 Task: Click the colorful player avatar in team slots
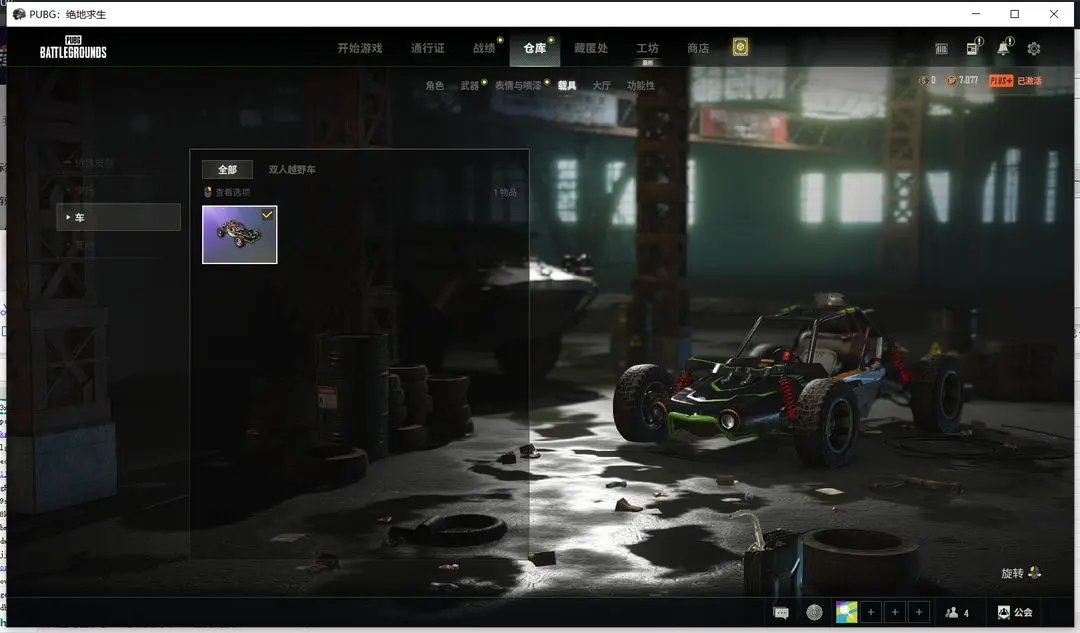(x=847, y=612)
